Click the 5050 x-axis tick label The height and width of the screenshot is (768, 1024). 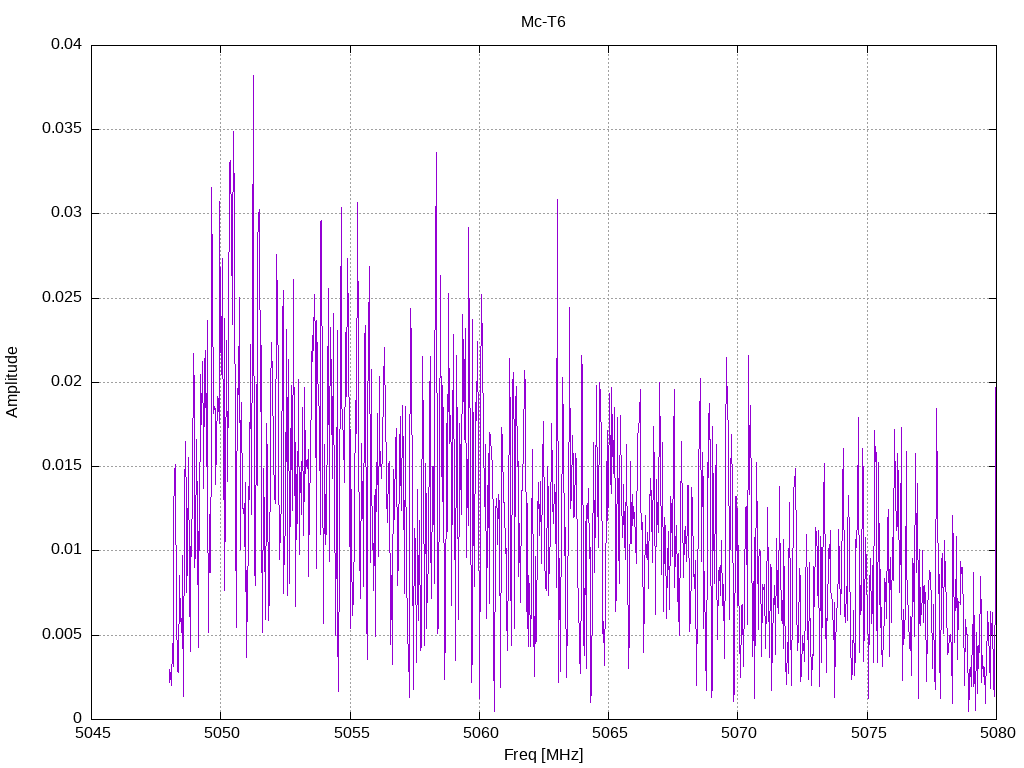click(x=222, y=733)
